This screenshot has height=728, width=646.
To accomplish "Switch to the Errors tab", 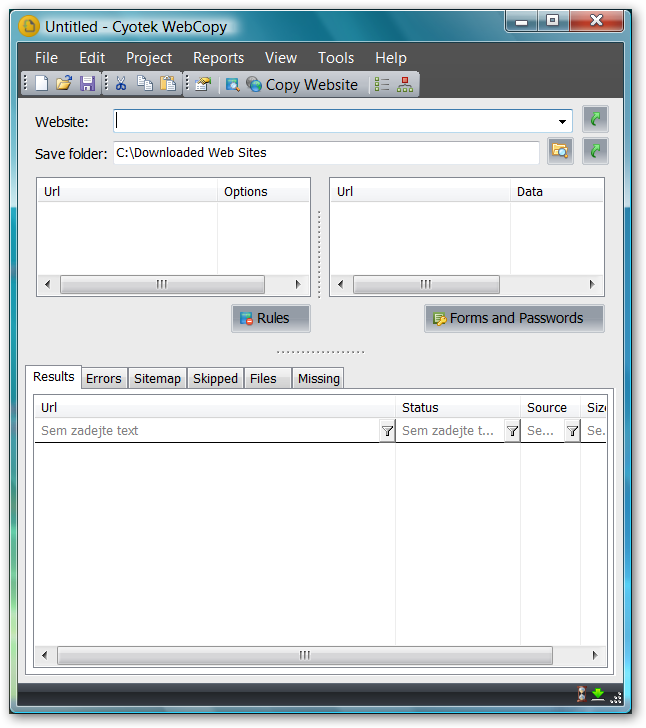I will 104,378.
